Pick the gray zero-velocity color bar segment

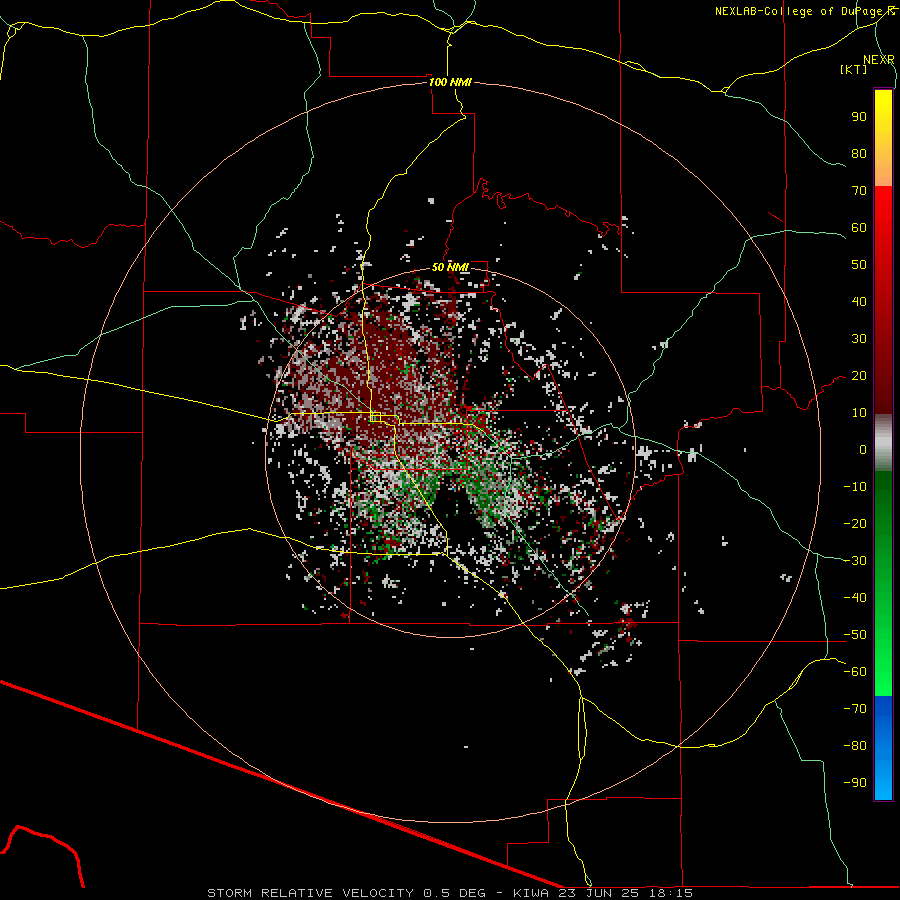[x=883, y=443]
